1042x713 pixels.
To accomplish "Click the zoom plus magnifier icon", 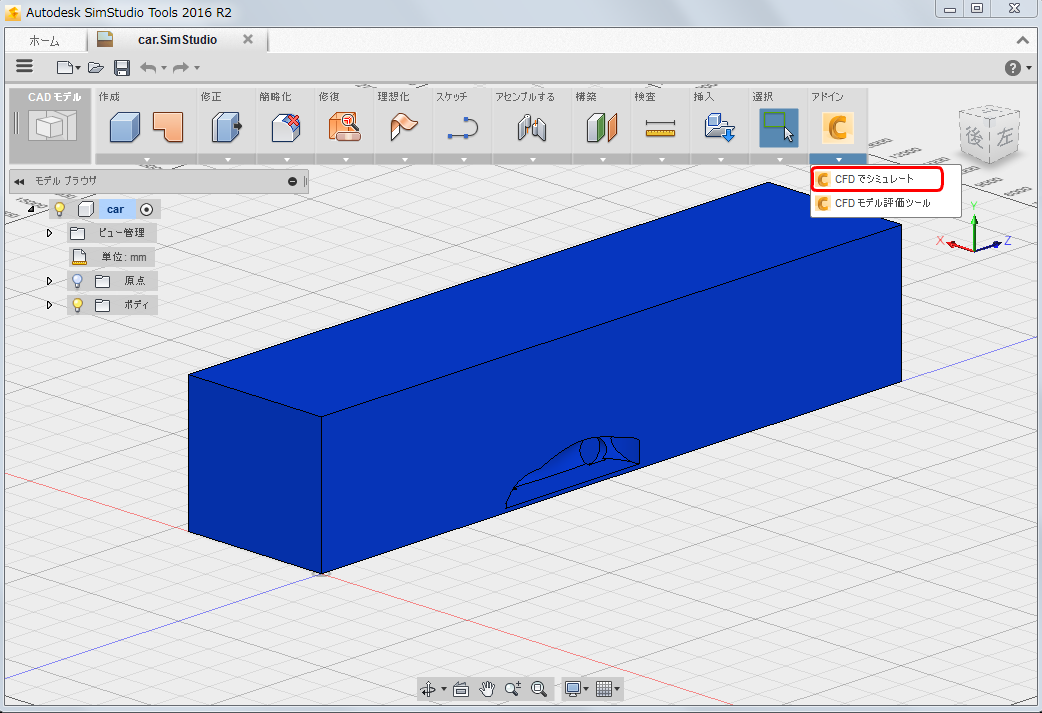I will [x=512, y=689].
